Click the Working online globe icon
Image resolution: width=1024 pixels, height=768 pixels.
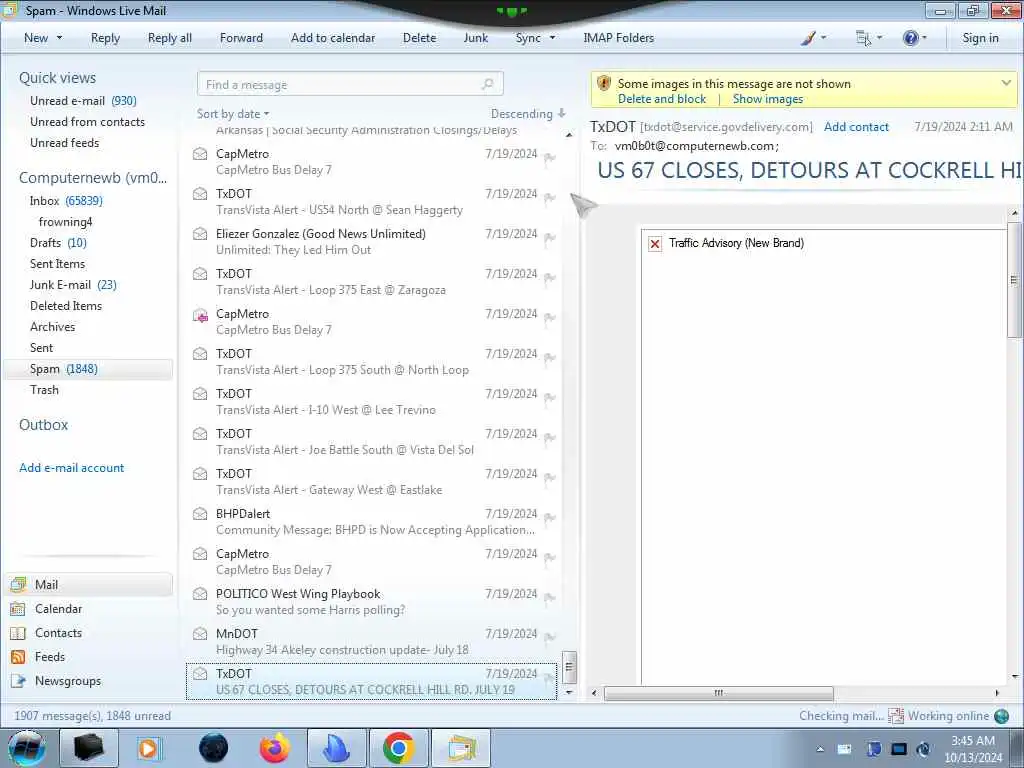[1001, 716]
